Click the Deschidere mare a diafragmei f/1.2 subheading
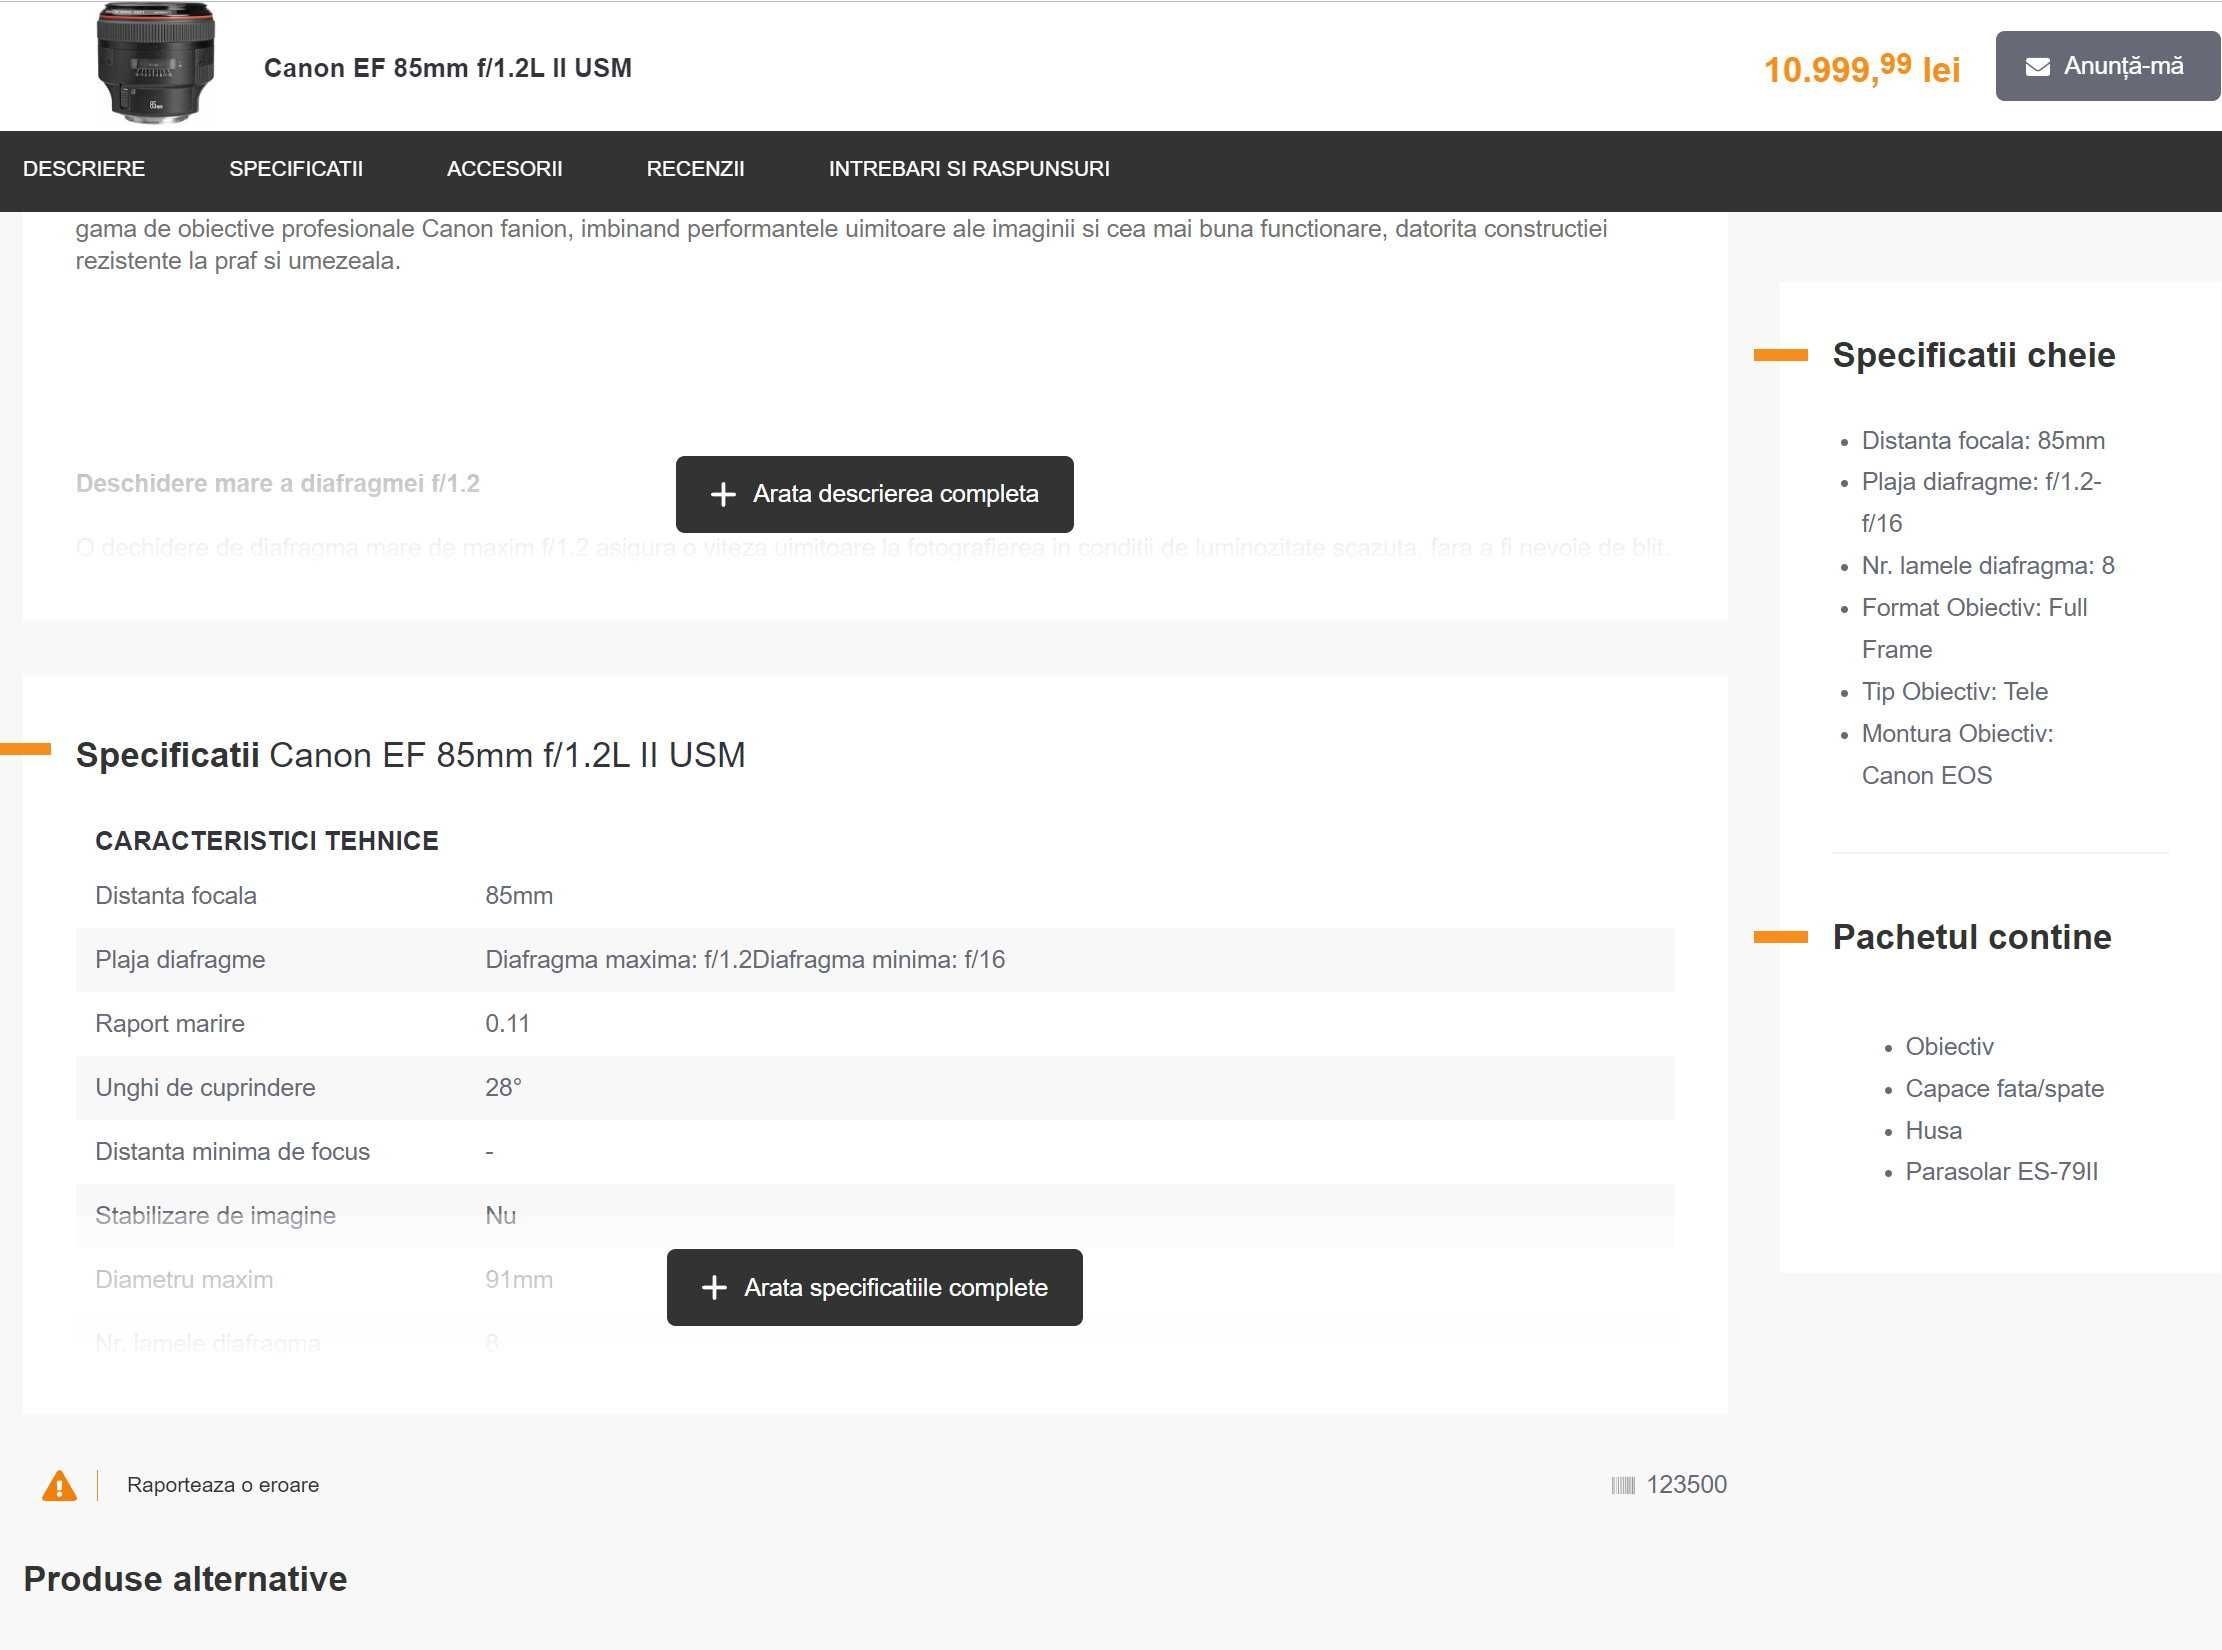2222x1650 pixels. tap(278, 484)
